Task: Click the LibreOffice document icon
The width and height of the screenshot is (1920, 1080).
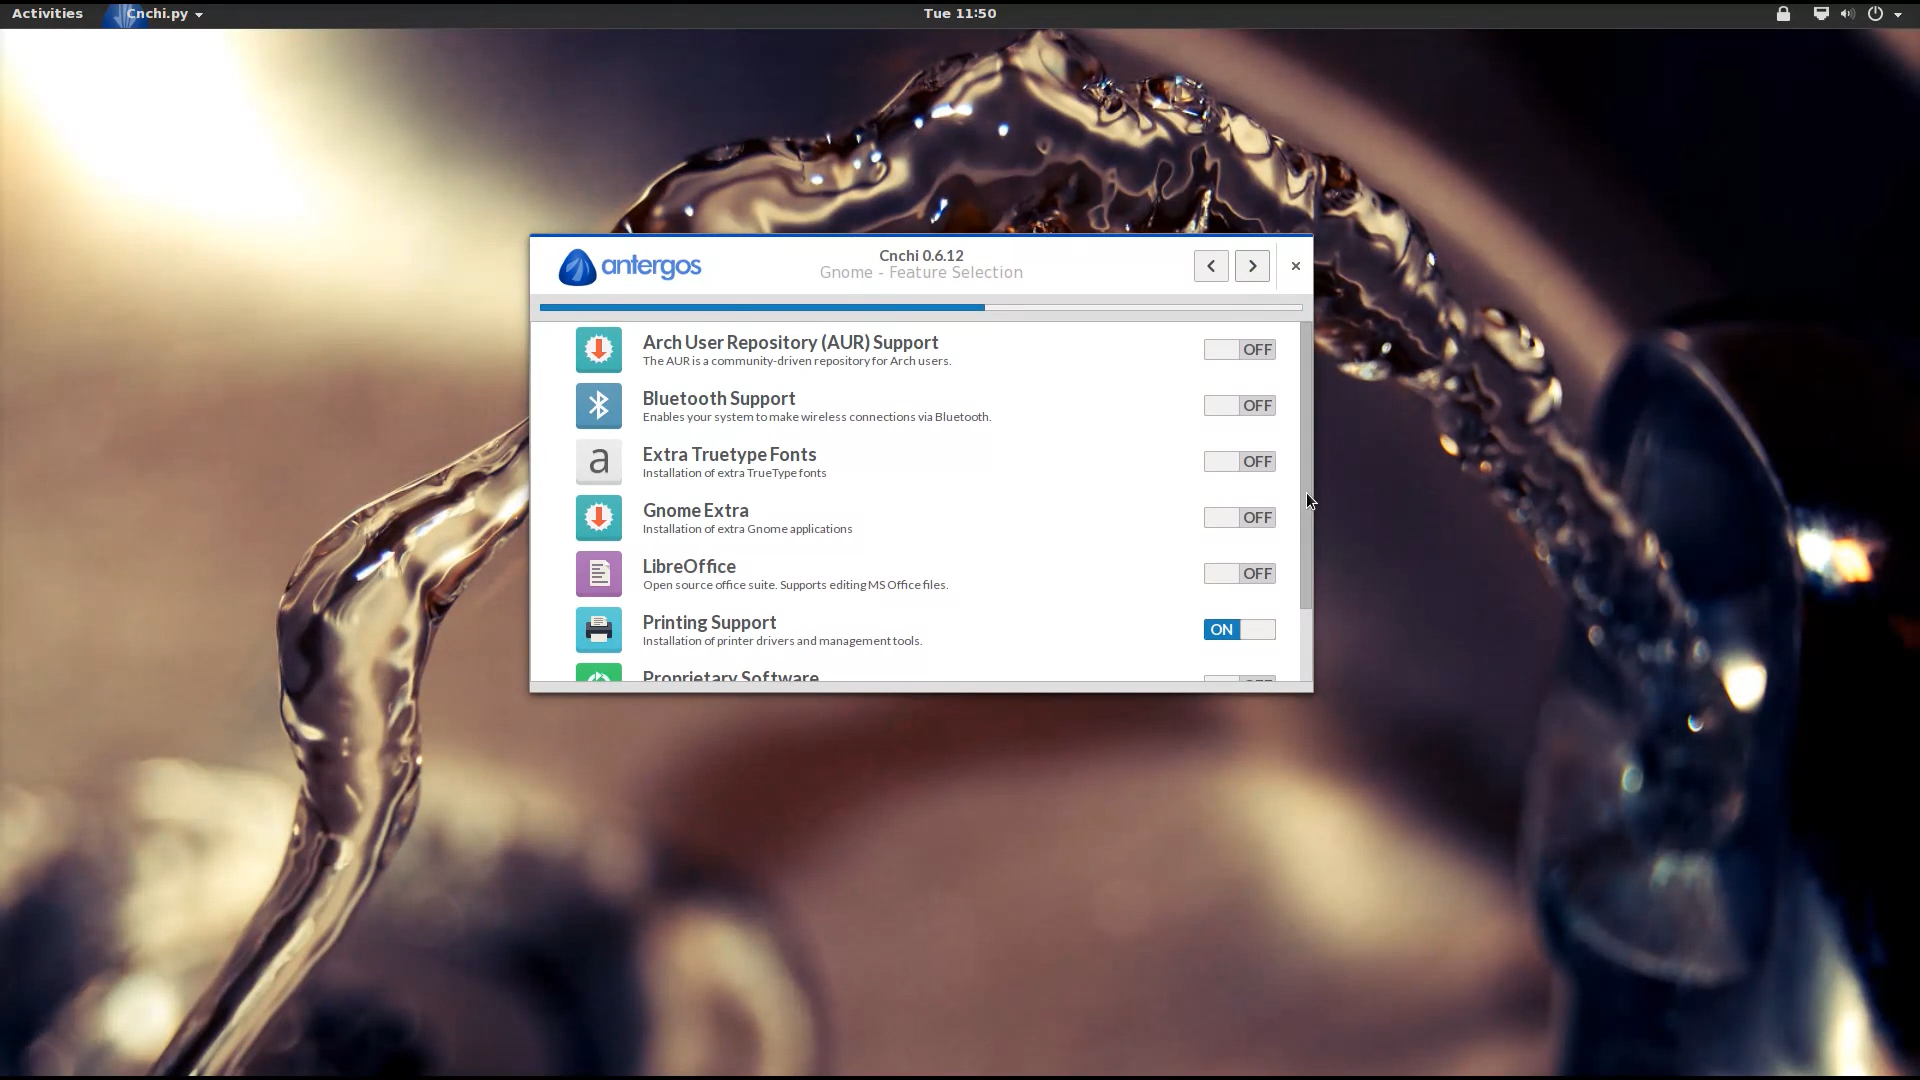Action: coord(598,574)
